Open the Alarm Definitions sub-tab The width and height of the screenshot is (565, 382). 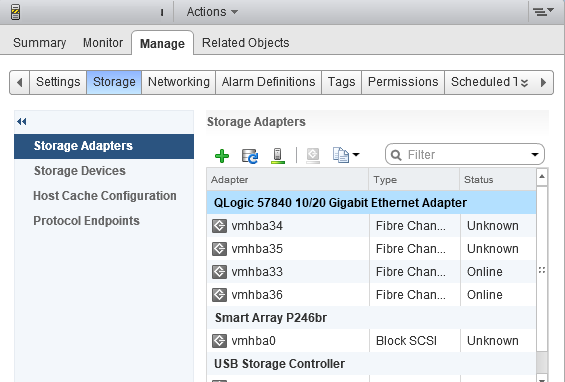click(x=268, y=82)
